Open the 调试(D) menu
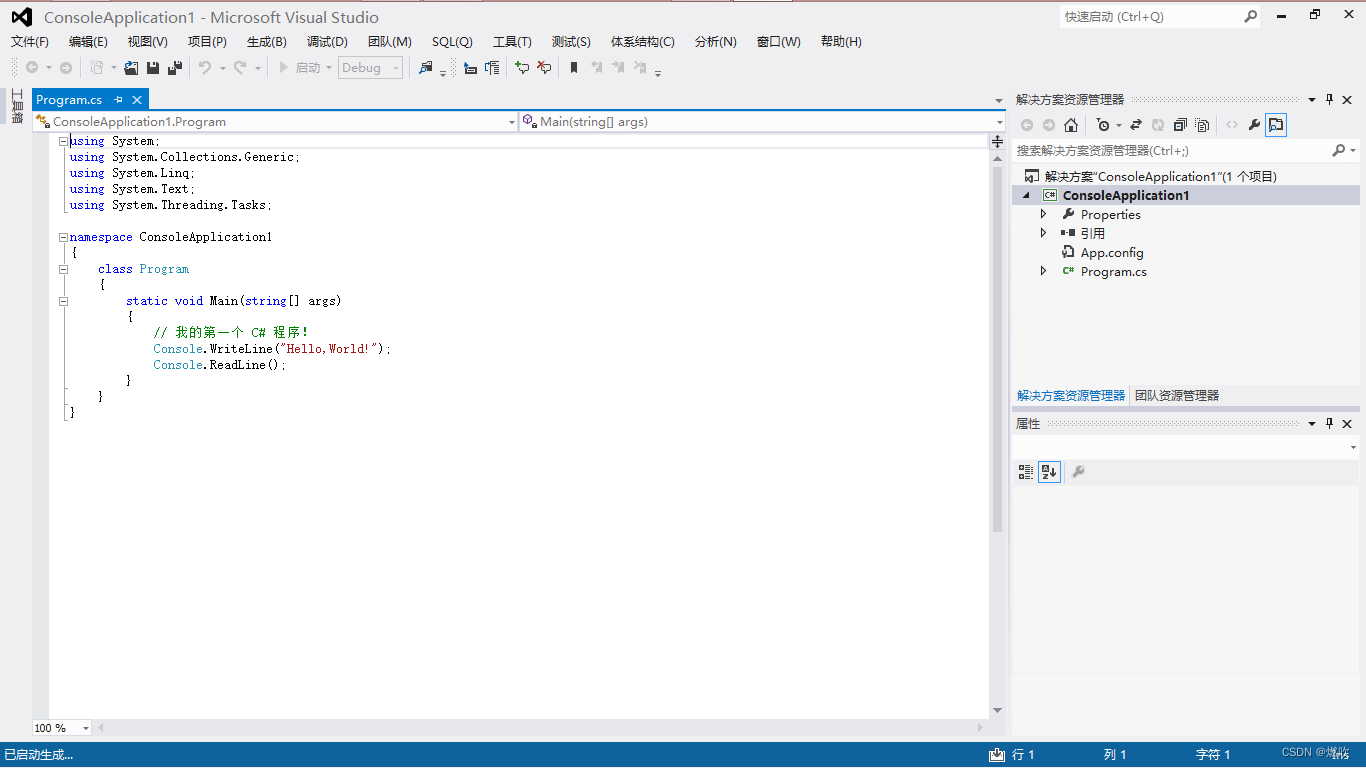Screen dimensions: 1366x768 327,42
